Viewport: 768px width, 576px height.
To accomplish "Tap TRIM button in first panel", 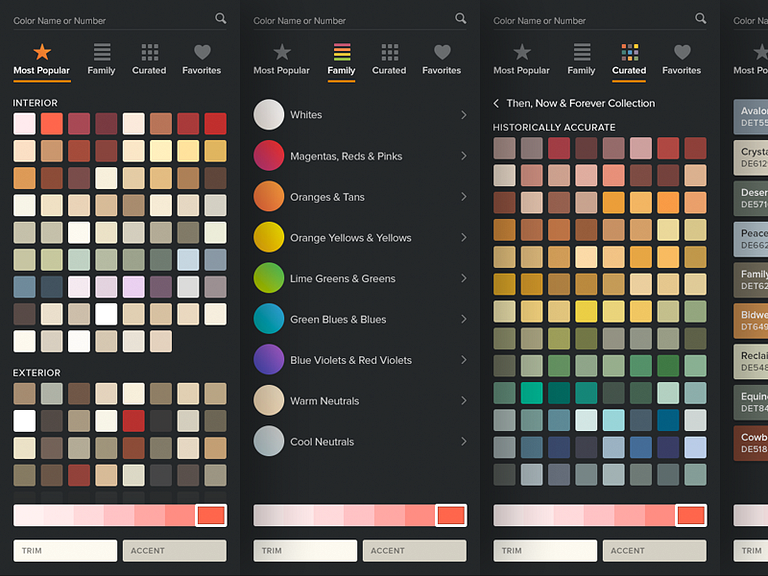I will click(x=65, y=551).
